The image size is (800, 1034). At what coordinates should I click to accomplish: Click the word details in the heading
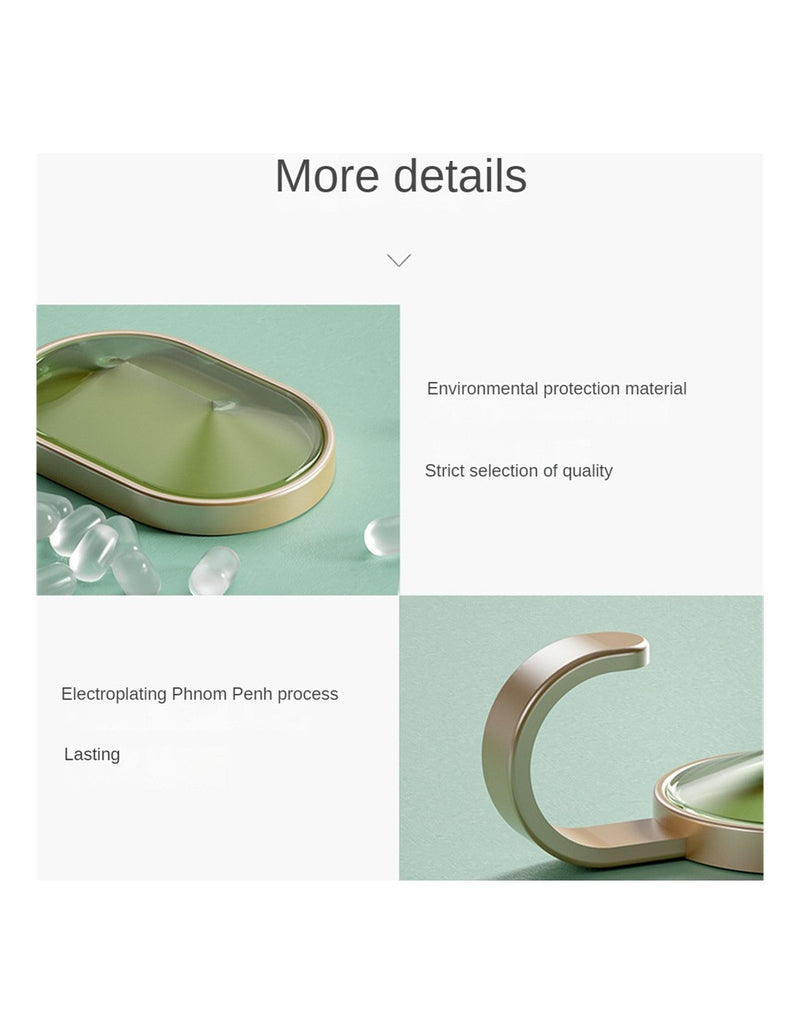point(460,176)
